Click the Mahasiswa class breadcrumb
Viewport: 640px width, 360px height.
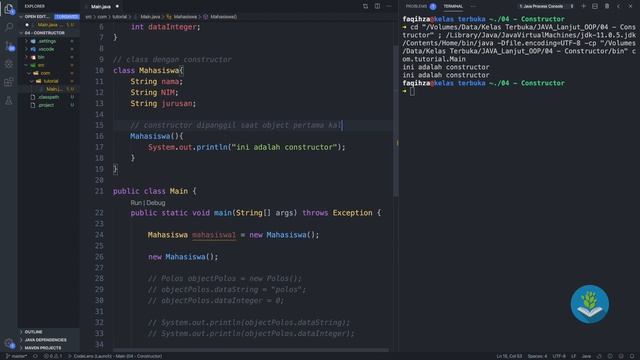tap(185, 17)
